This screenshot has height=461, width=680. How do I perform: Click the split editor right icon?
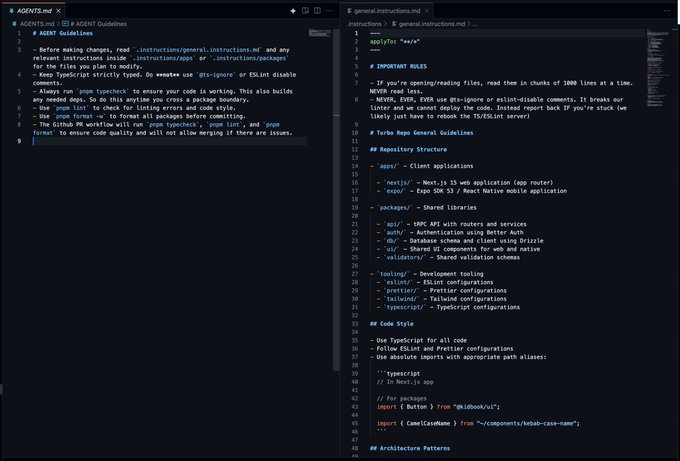pos(317,11)
